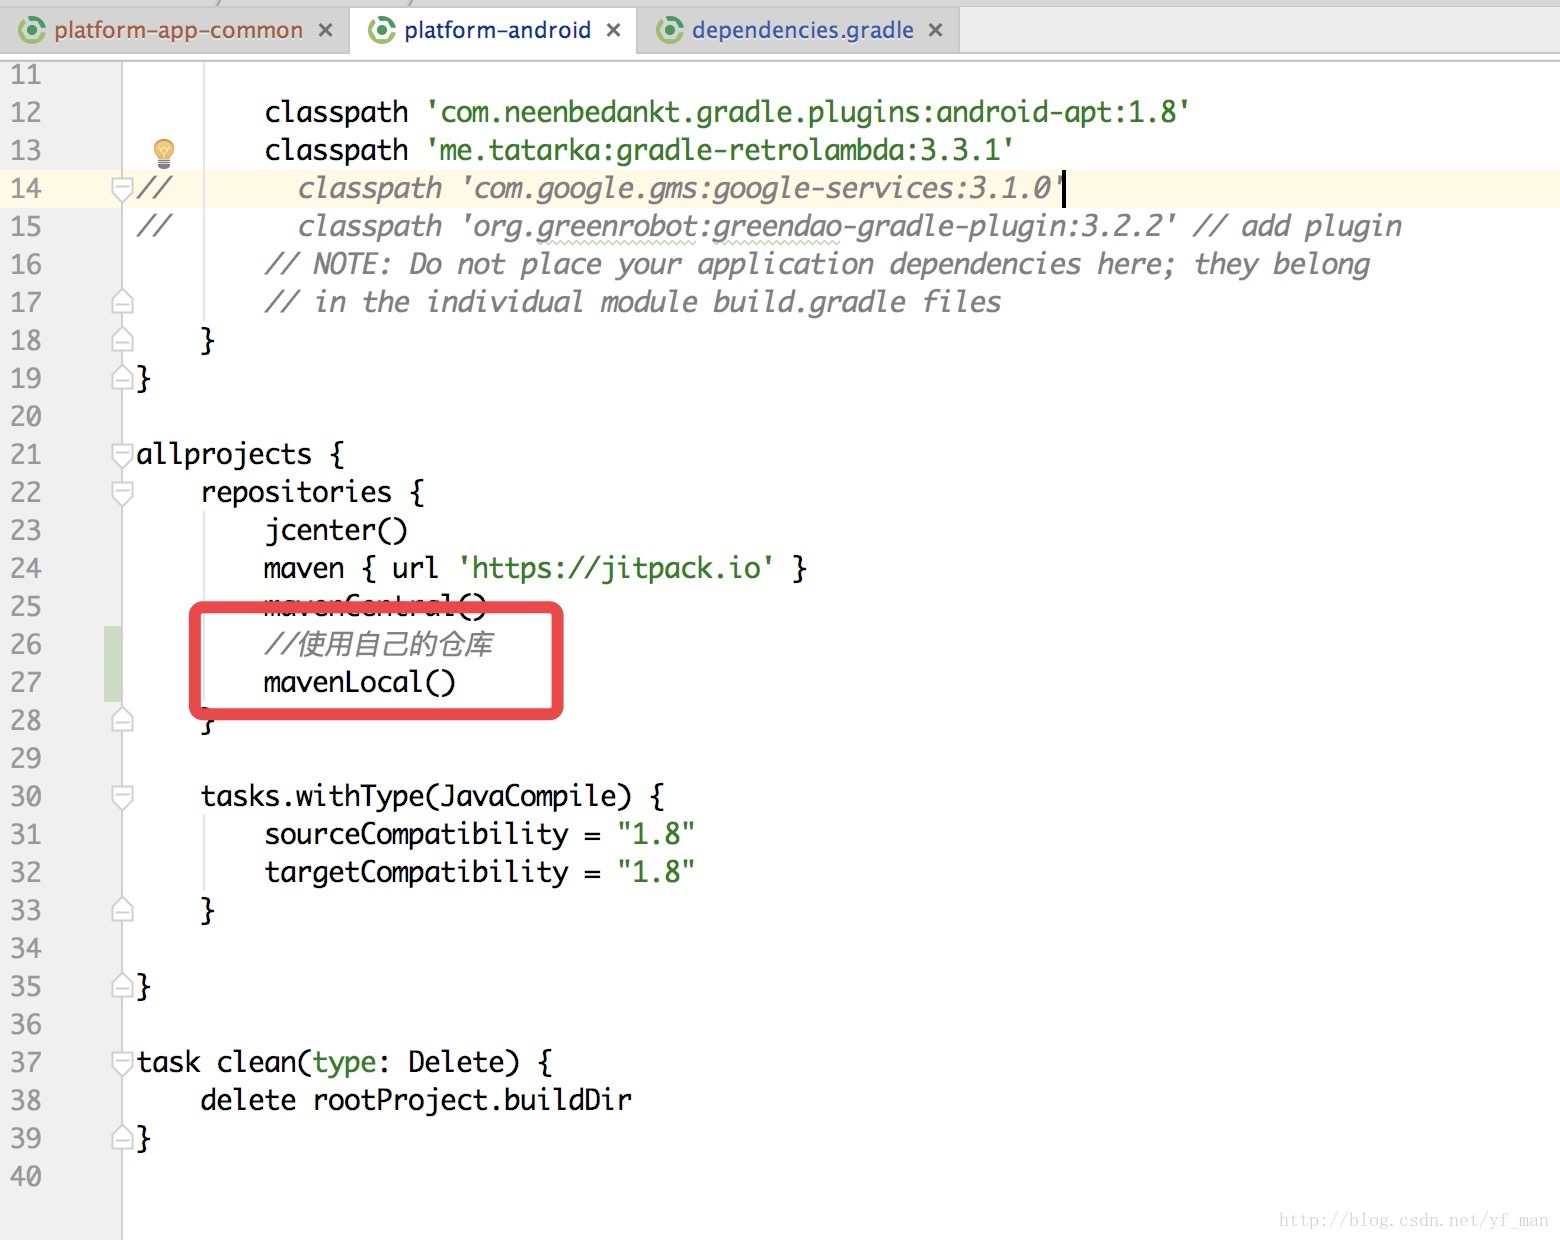1560x1240 pixels.
Task: Click line number 14 in the gutter
Action: click(26, 188)
